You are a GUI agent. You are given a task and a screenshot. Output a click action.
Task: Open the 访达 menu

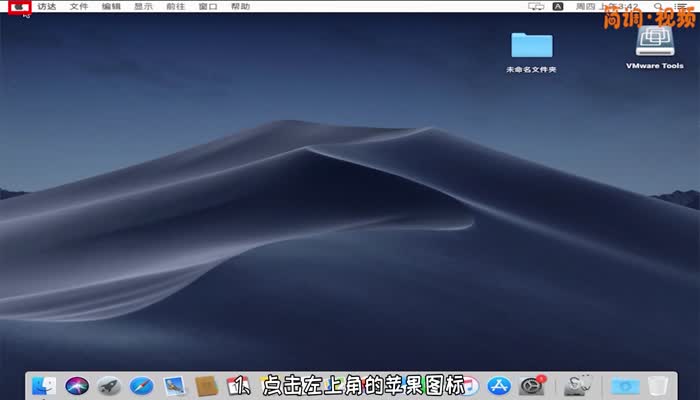[x=47, y=6]
